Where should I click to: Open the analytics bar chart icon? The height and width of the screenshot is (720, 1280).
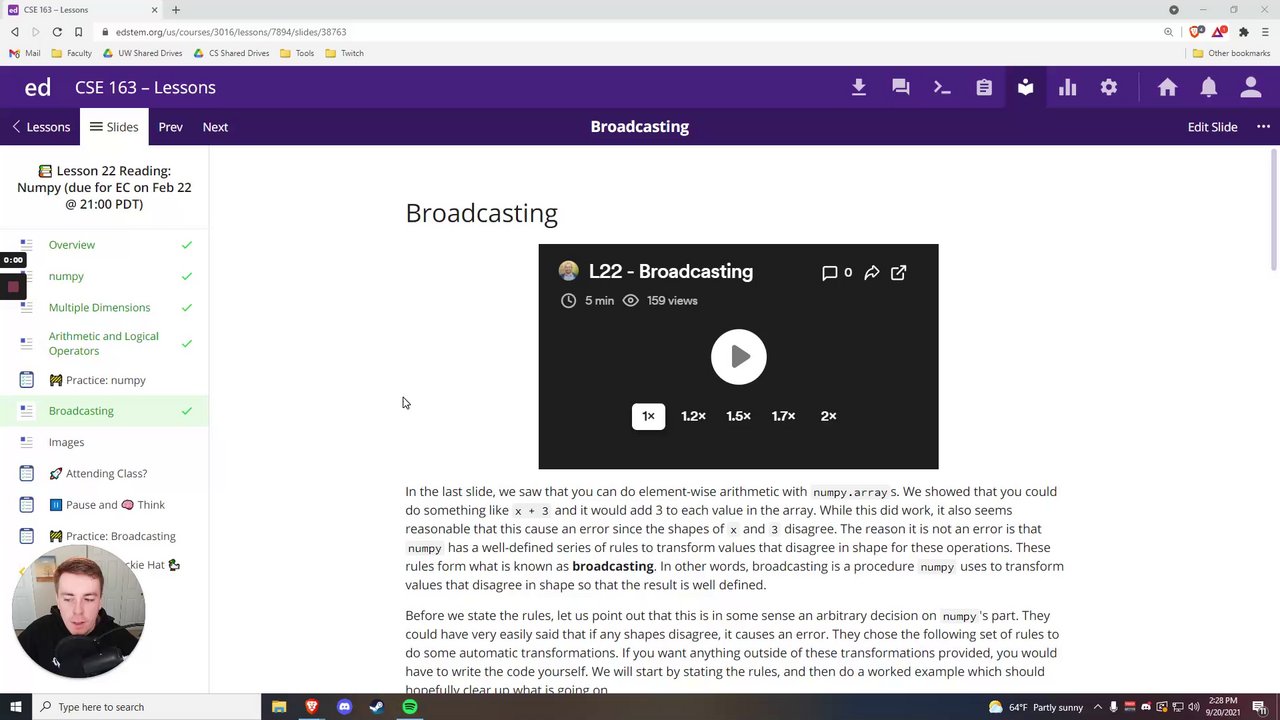(x=1067, y=87)
